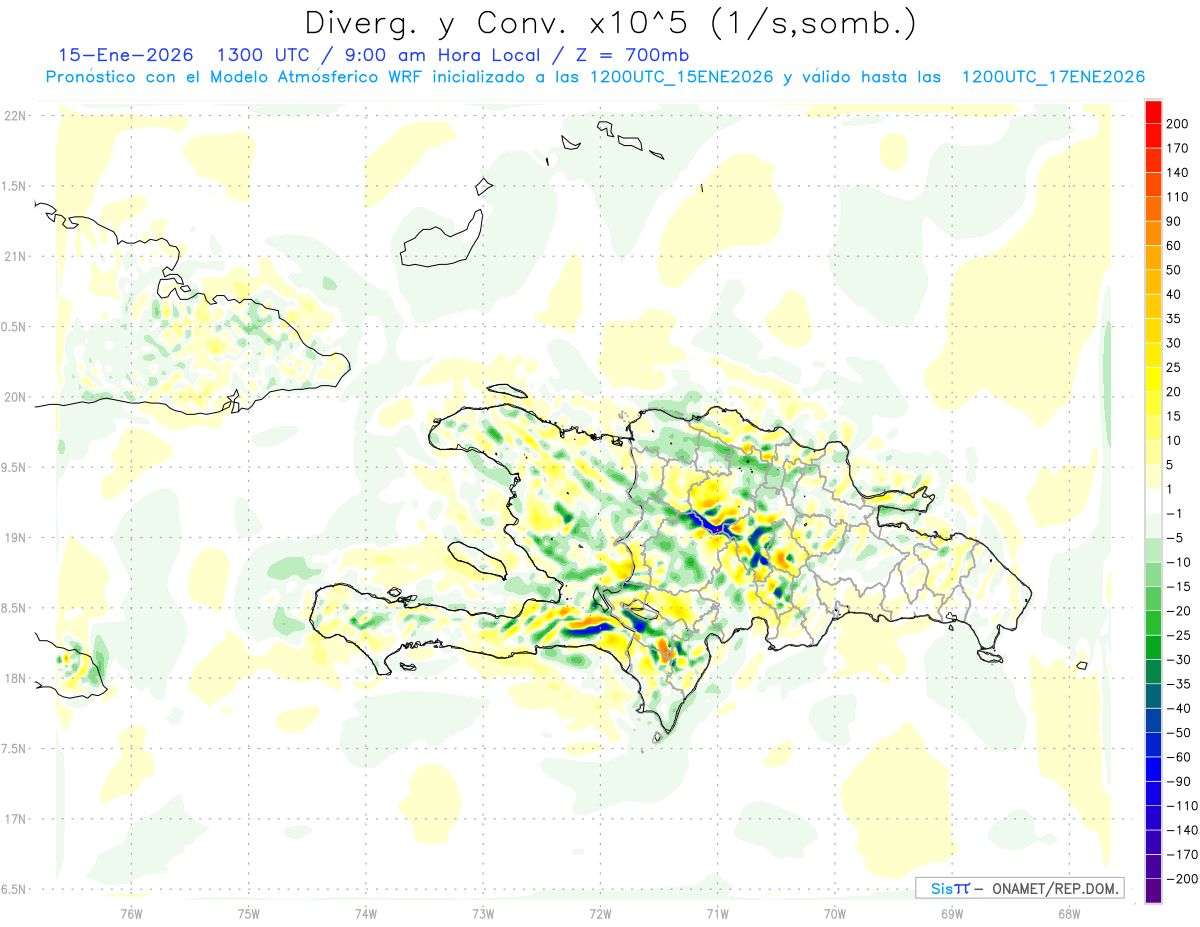Click the '-10' color bar label
The height and width of the screenshot is (927, 1200).
pos(1177,562)
